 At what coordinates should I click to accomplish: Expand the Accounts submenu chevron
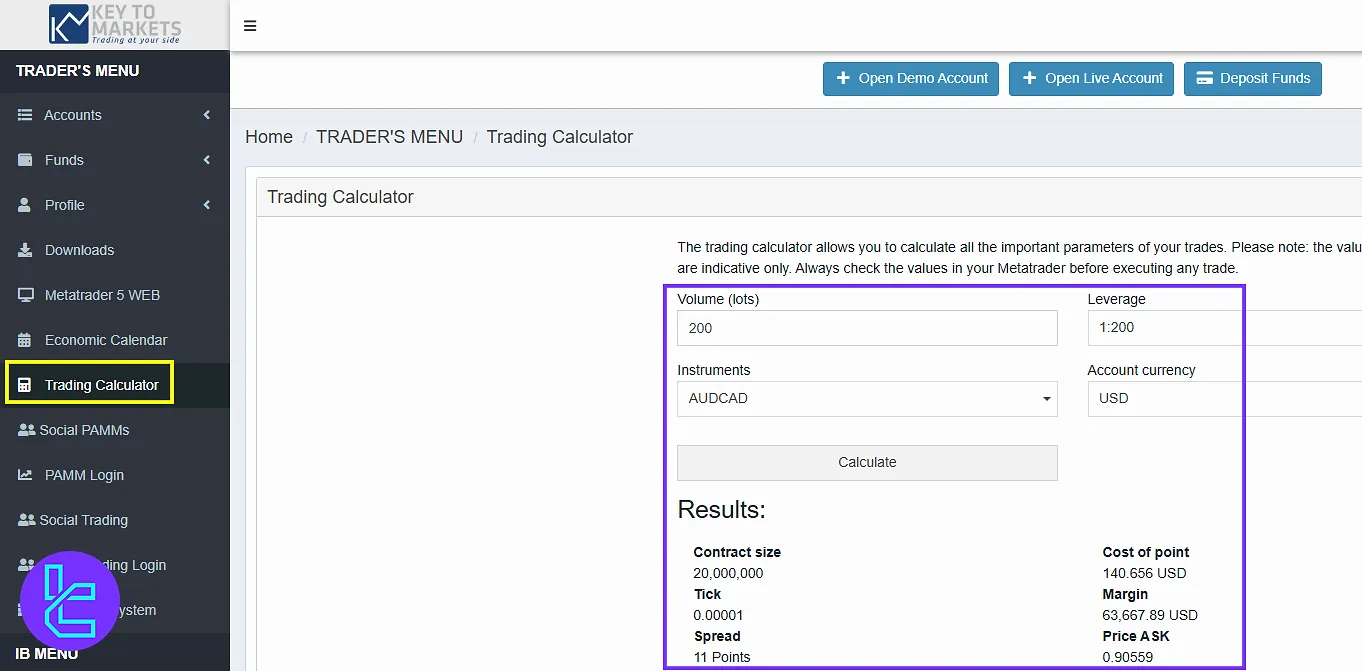[207, 115]
